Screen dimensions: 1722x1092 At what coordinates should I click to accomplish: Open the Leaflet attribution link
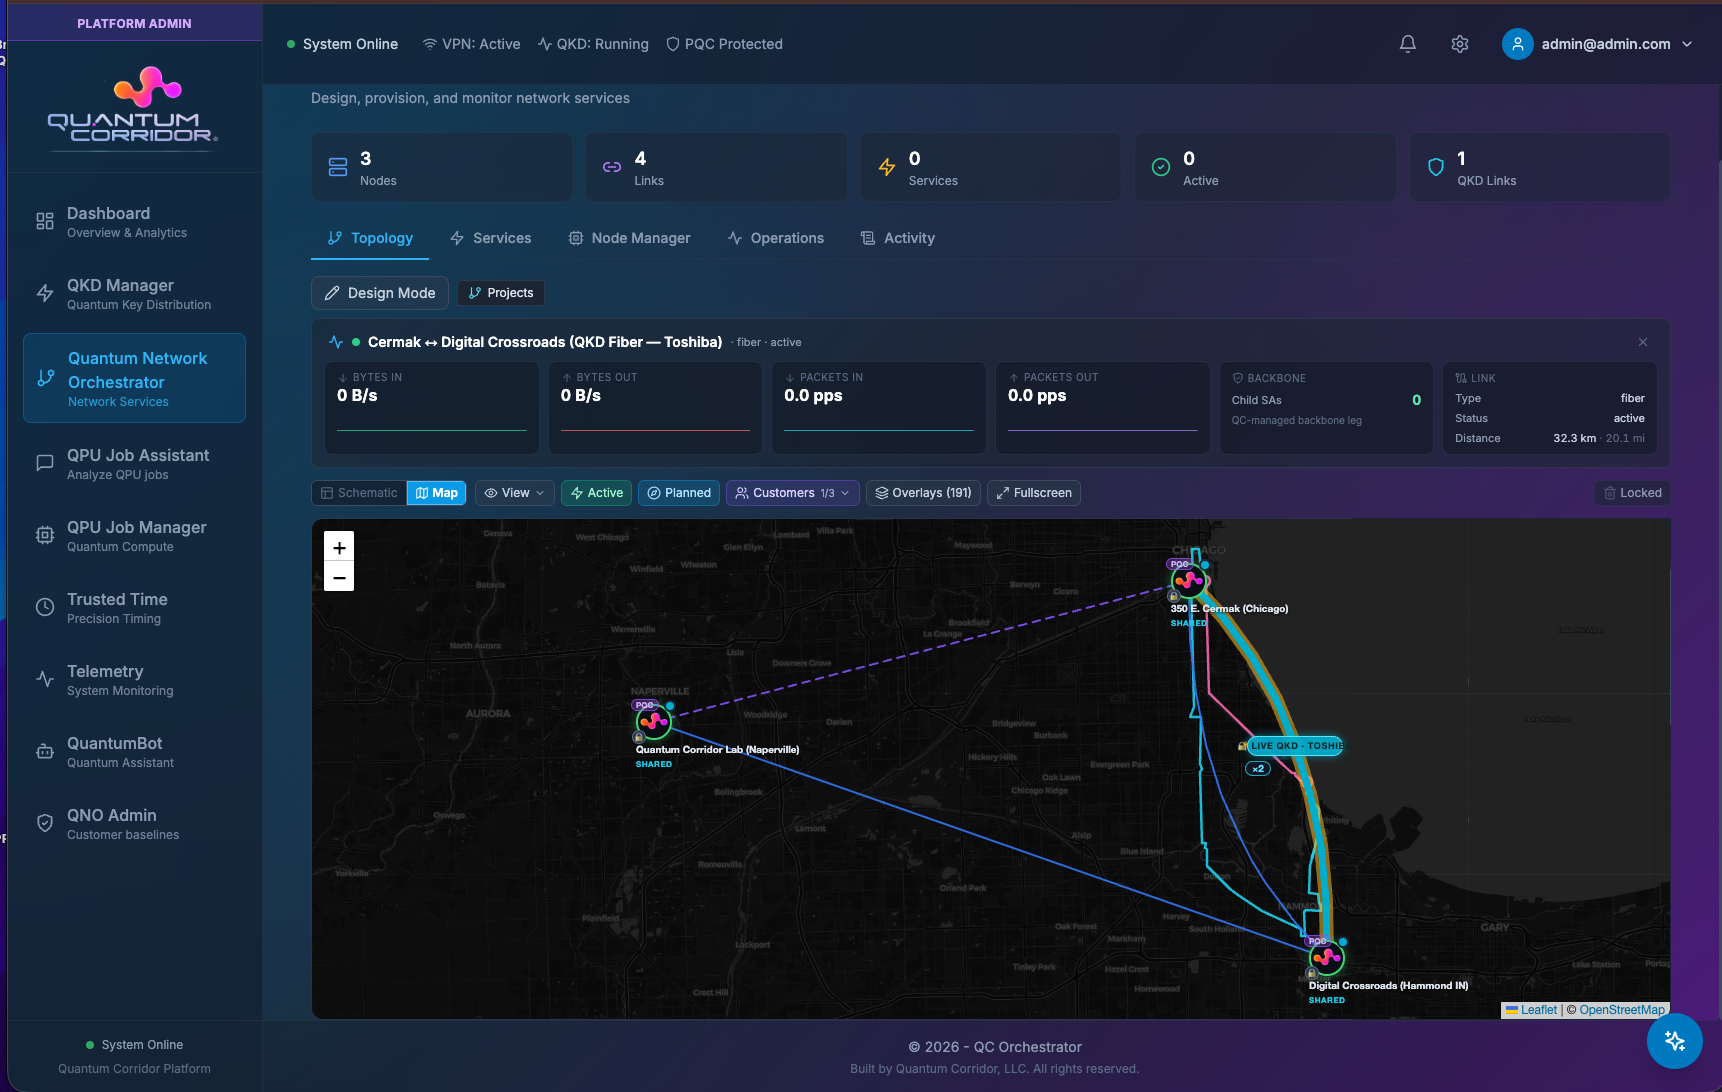tap(1532, 1010)
